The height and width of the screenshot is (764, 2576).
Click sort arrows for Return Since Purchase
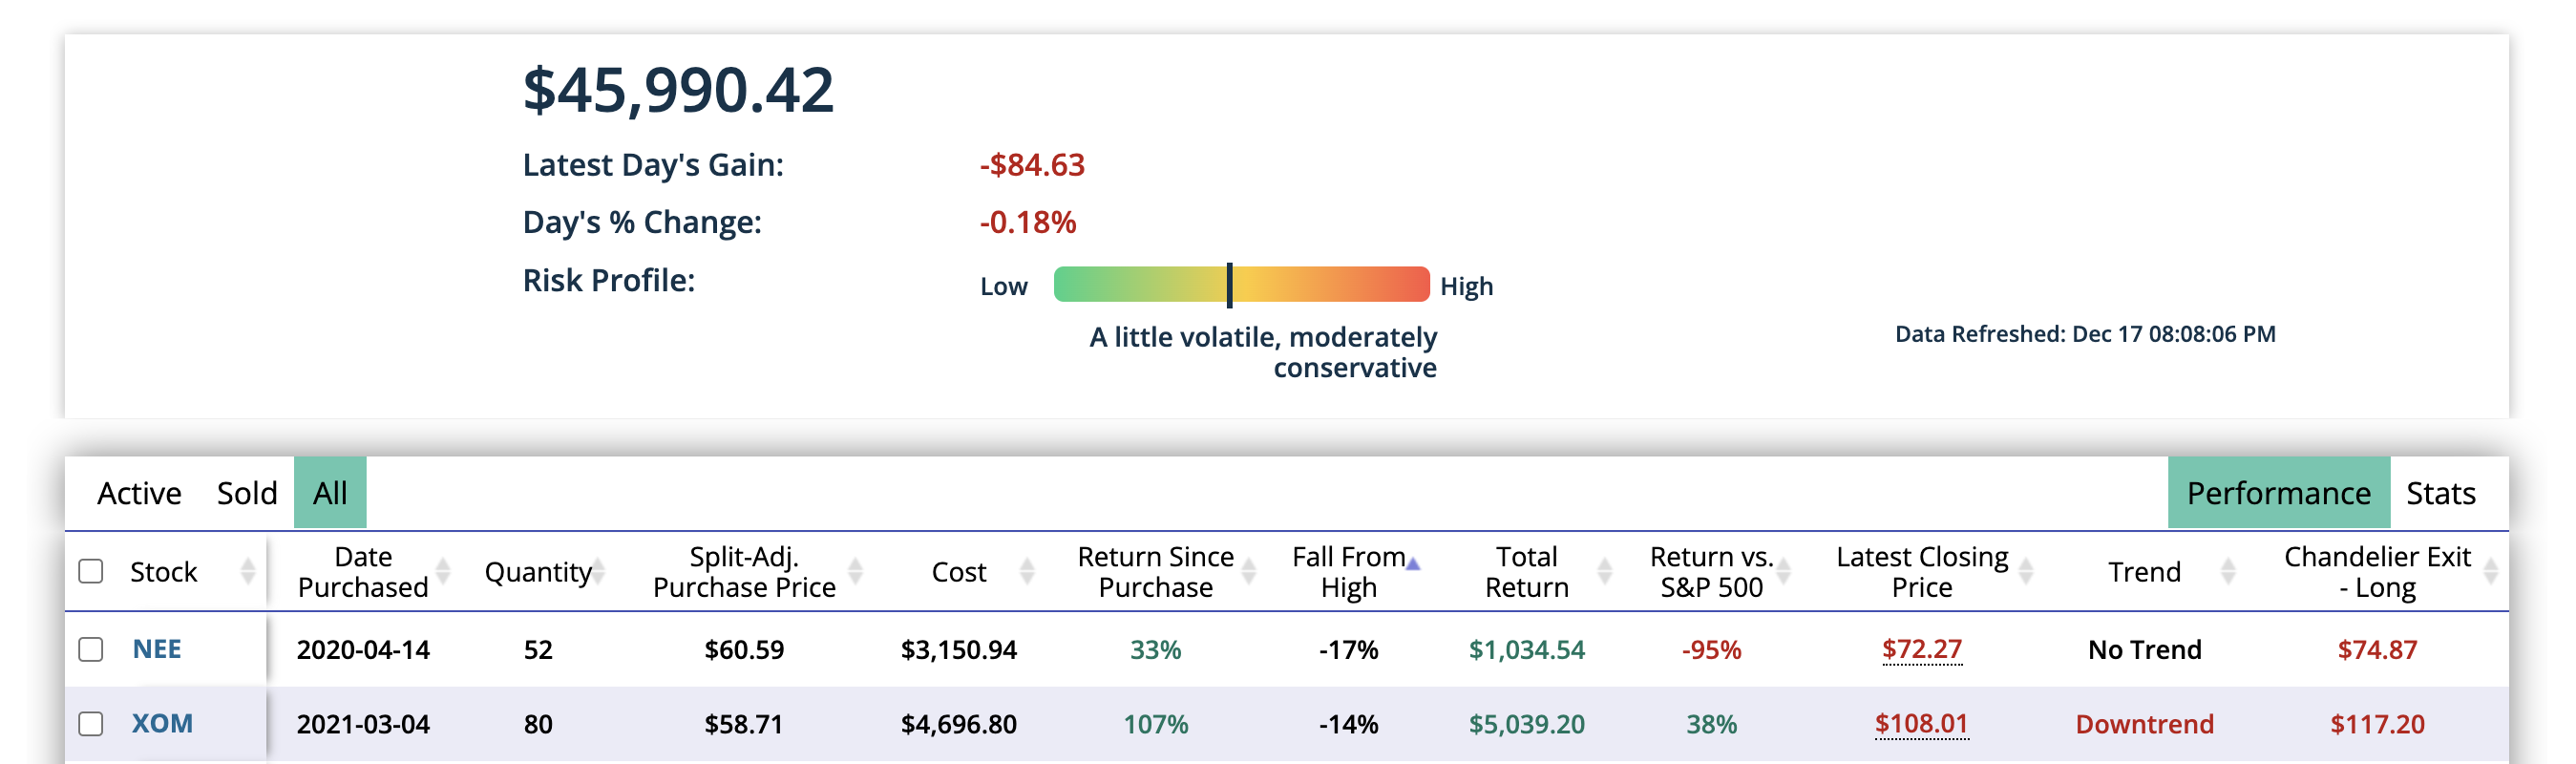pyautogui.click(x=1248, y=571)
